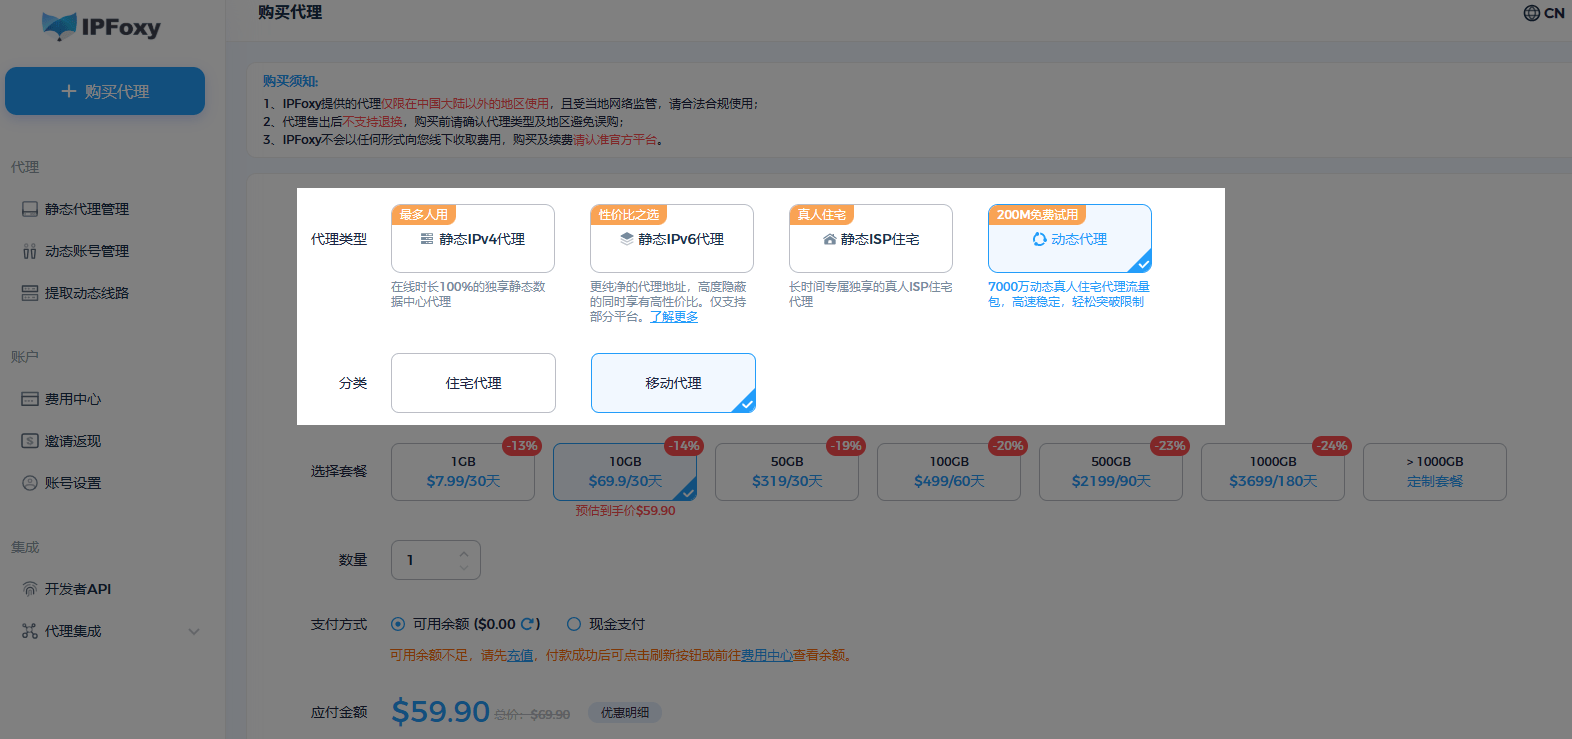
Task: Select the 可用余额 payment radio button
Action: click(398, 624)
